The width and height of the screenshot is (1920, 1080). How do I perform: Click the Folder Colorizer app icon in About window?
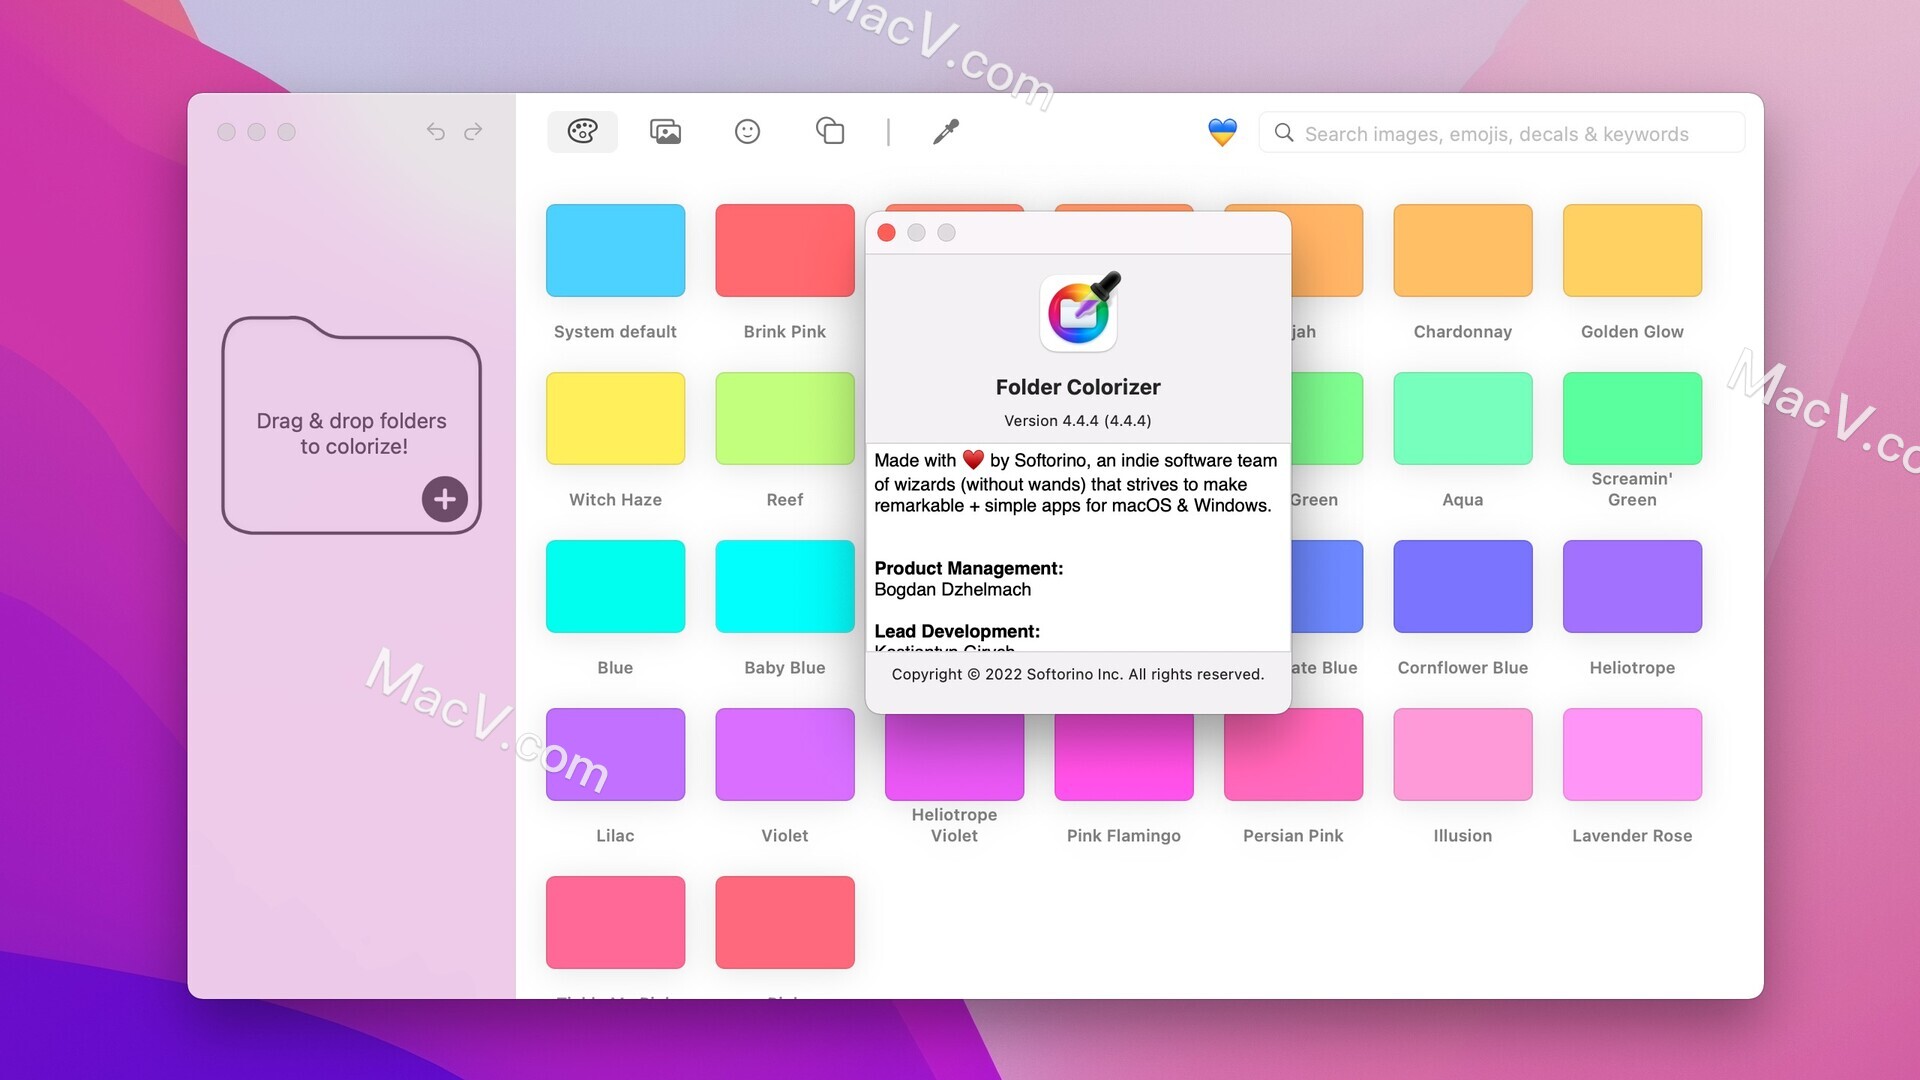click(1079, 312)
